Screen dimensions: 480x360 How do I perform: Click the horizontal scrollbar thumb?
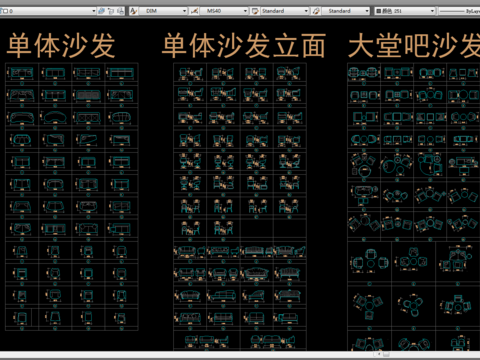point(386,354)
